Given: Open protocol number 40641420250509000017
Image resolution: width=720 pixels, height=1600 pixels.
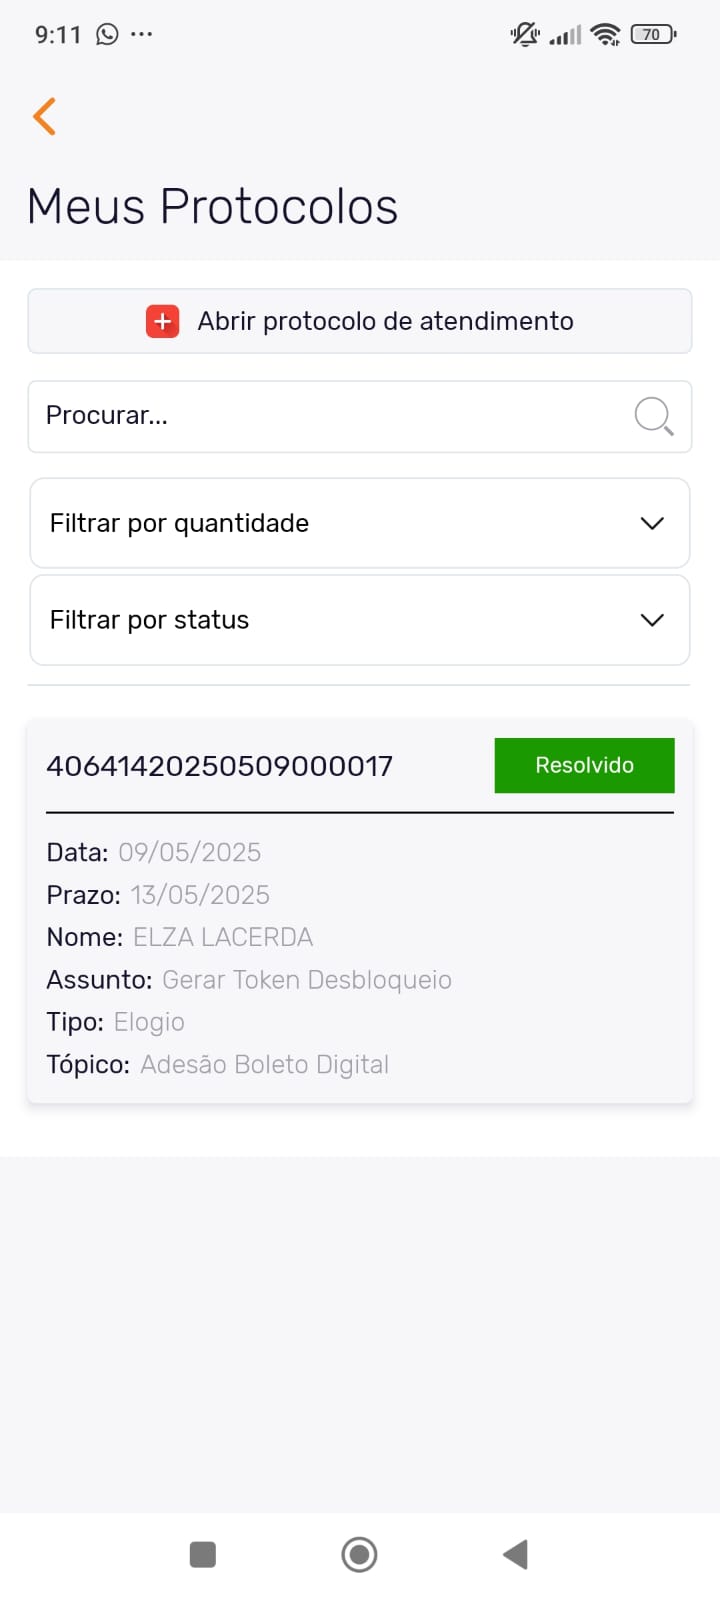Looking at the screenshot, I should (220, 766).
